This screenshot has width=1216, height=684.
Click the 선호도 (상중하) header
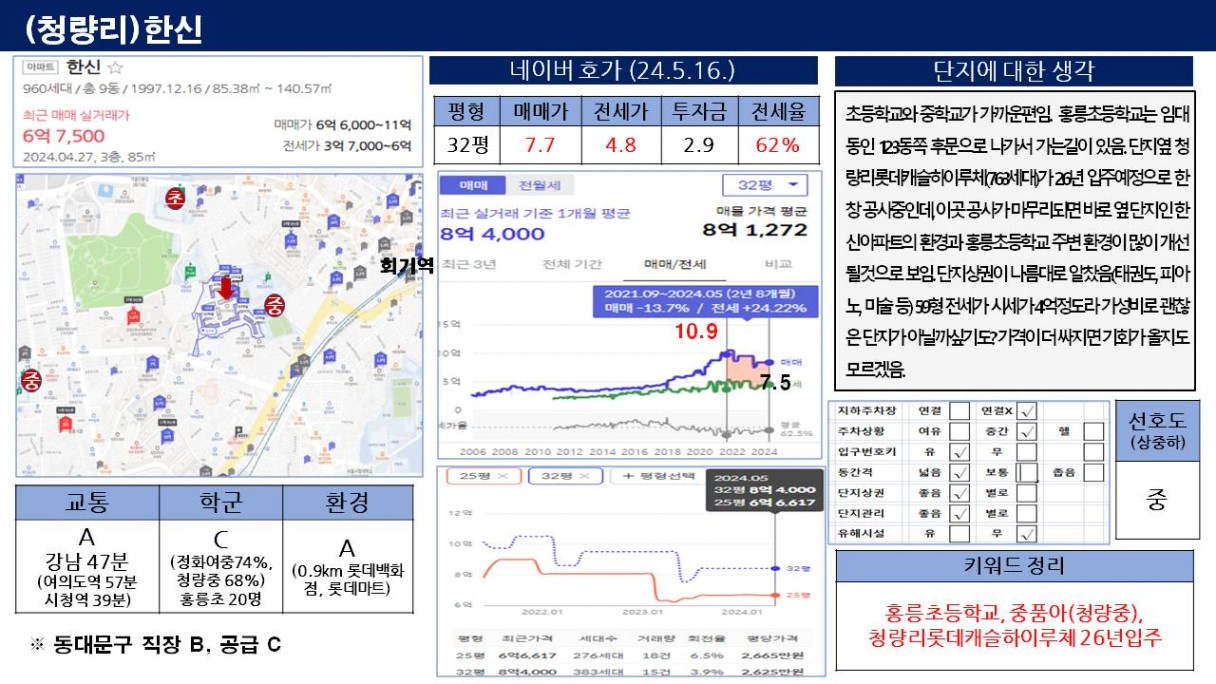pyautogui.click(x=1156, y=430)
